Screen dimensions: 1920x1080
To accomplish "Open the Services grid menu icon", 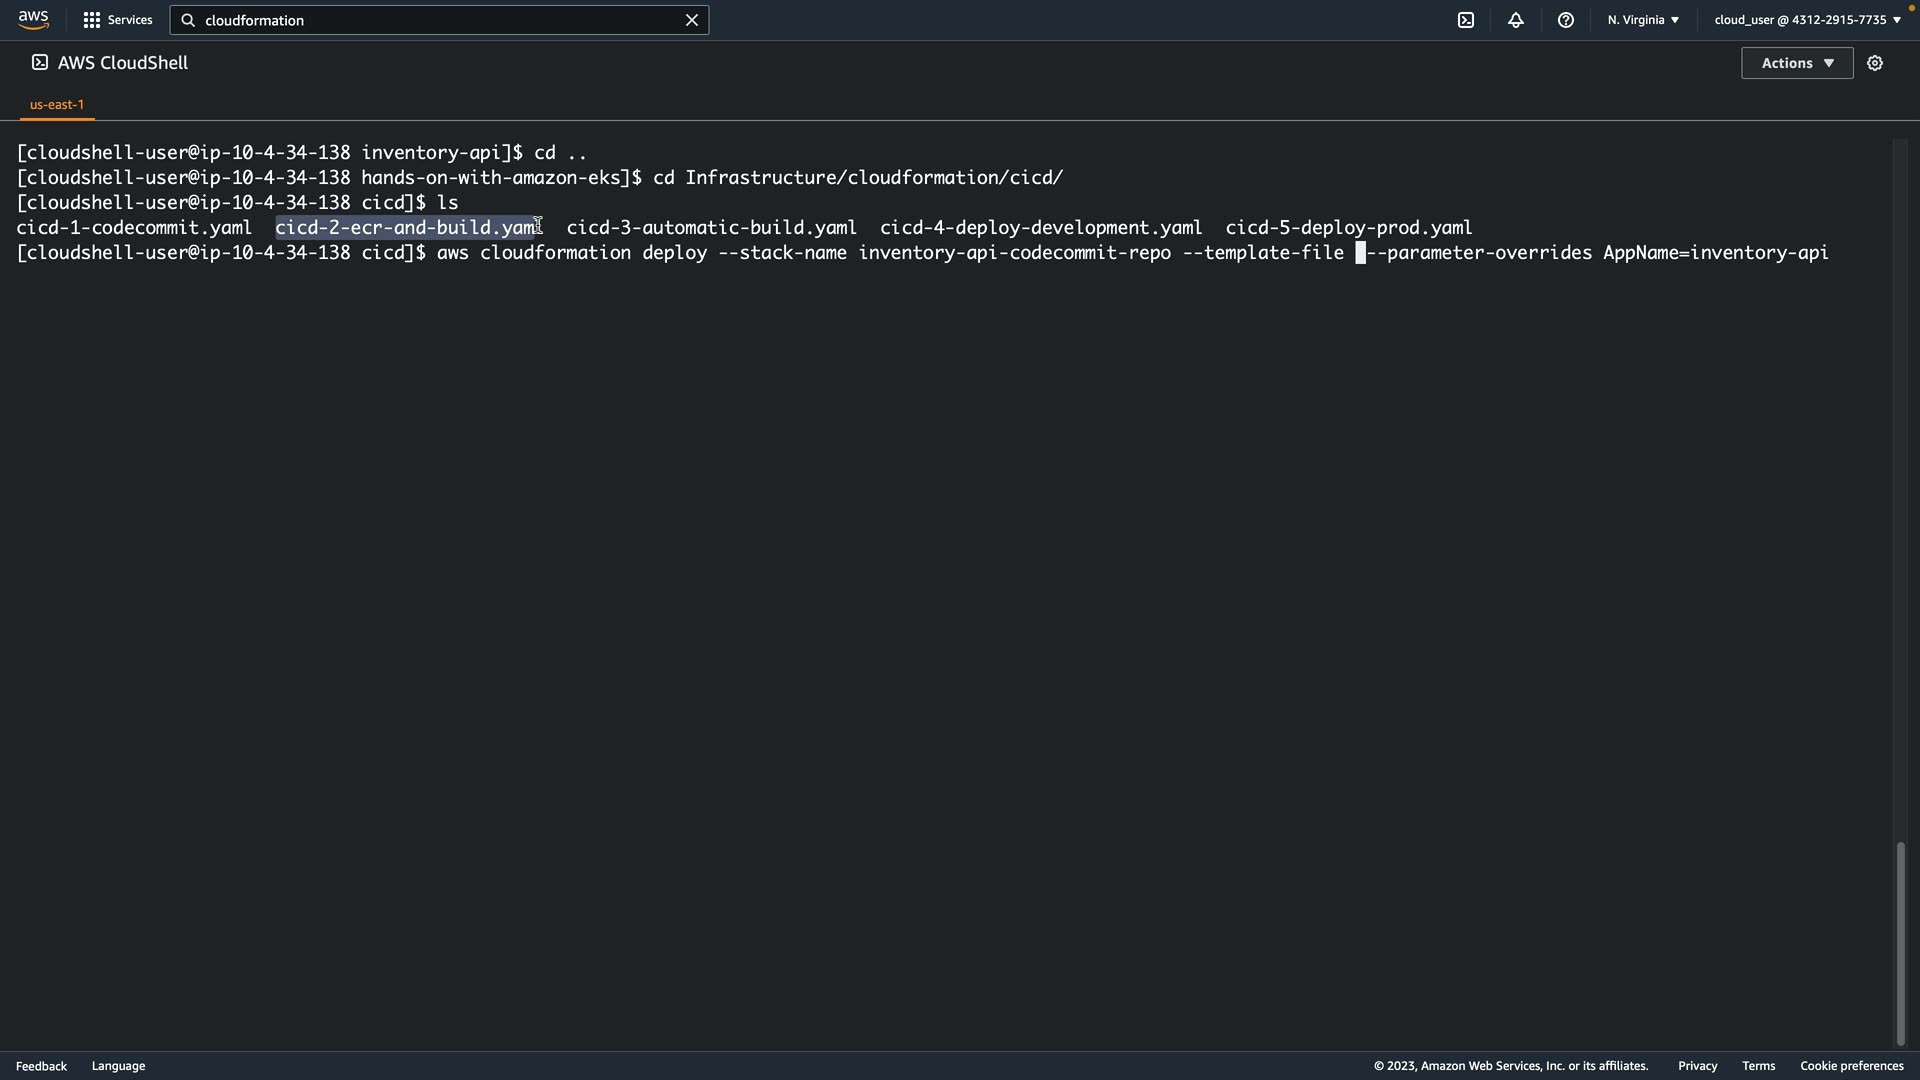I will 91,20.
